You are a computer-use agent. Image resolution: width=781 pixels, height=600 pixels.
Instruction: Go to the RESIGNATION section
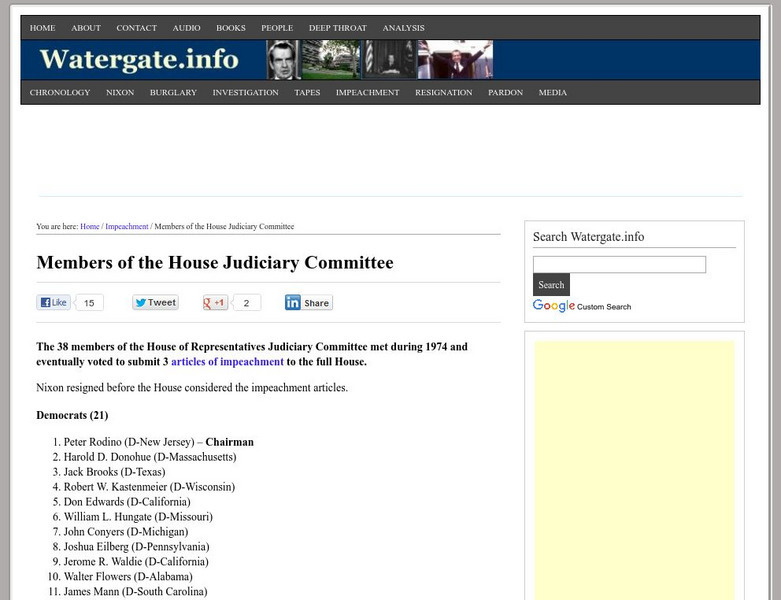click(x=444, y=93)
